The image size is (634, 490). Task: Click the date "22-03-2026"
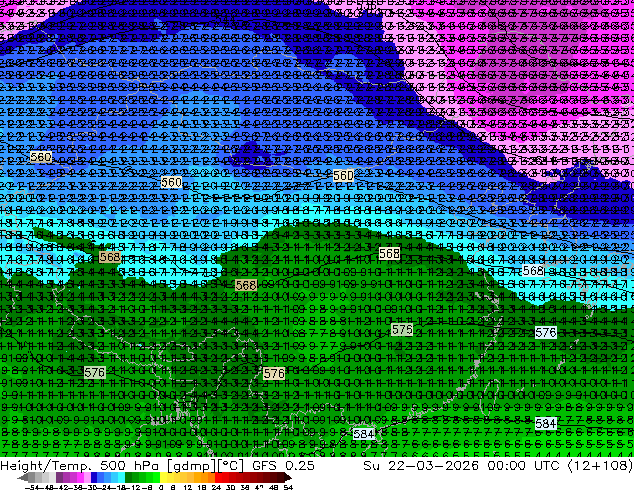433,465
